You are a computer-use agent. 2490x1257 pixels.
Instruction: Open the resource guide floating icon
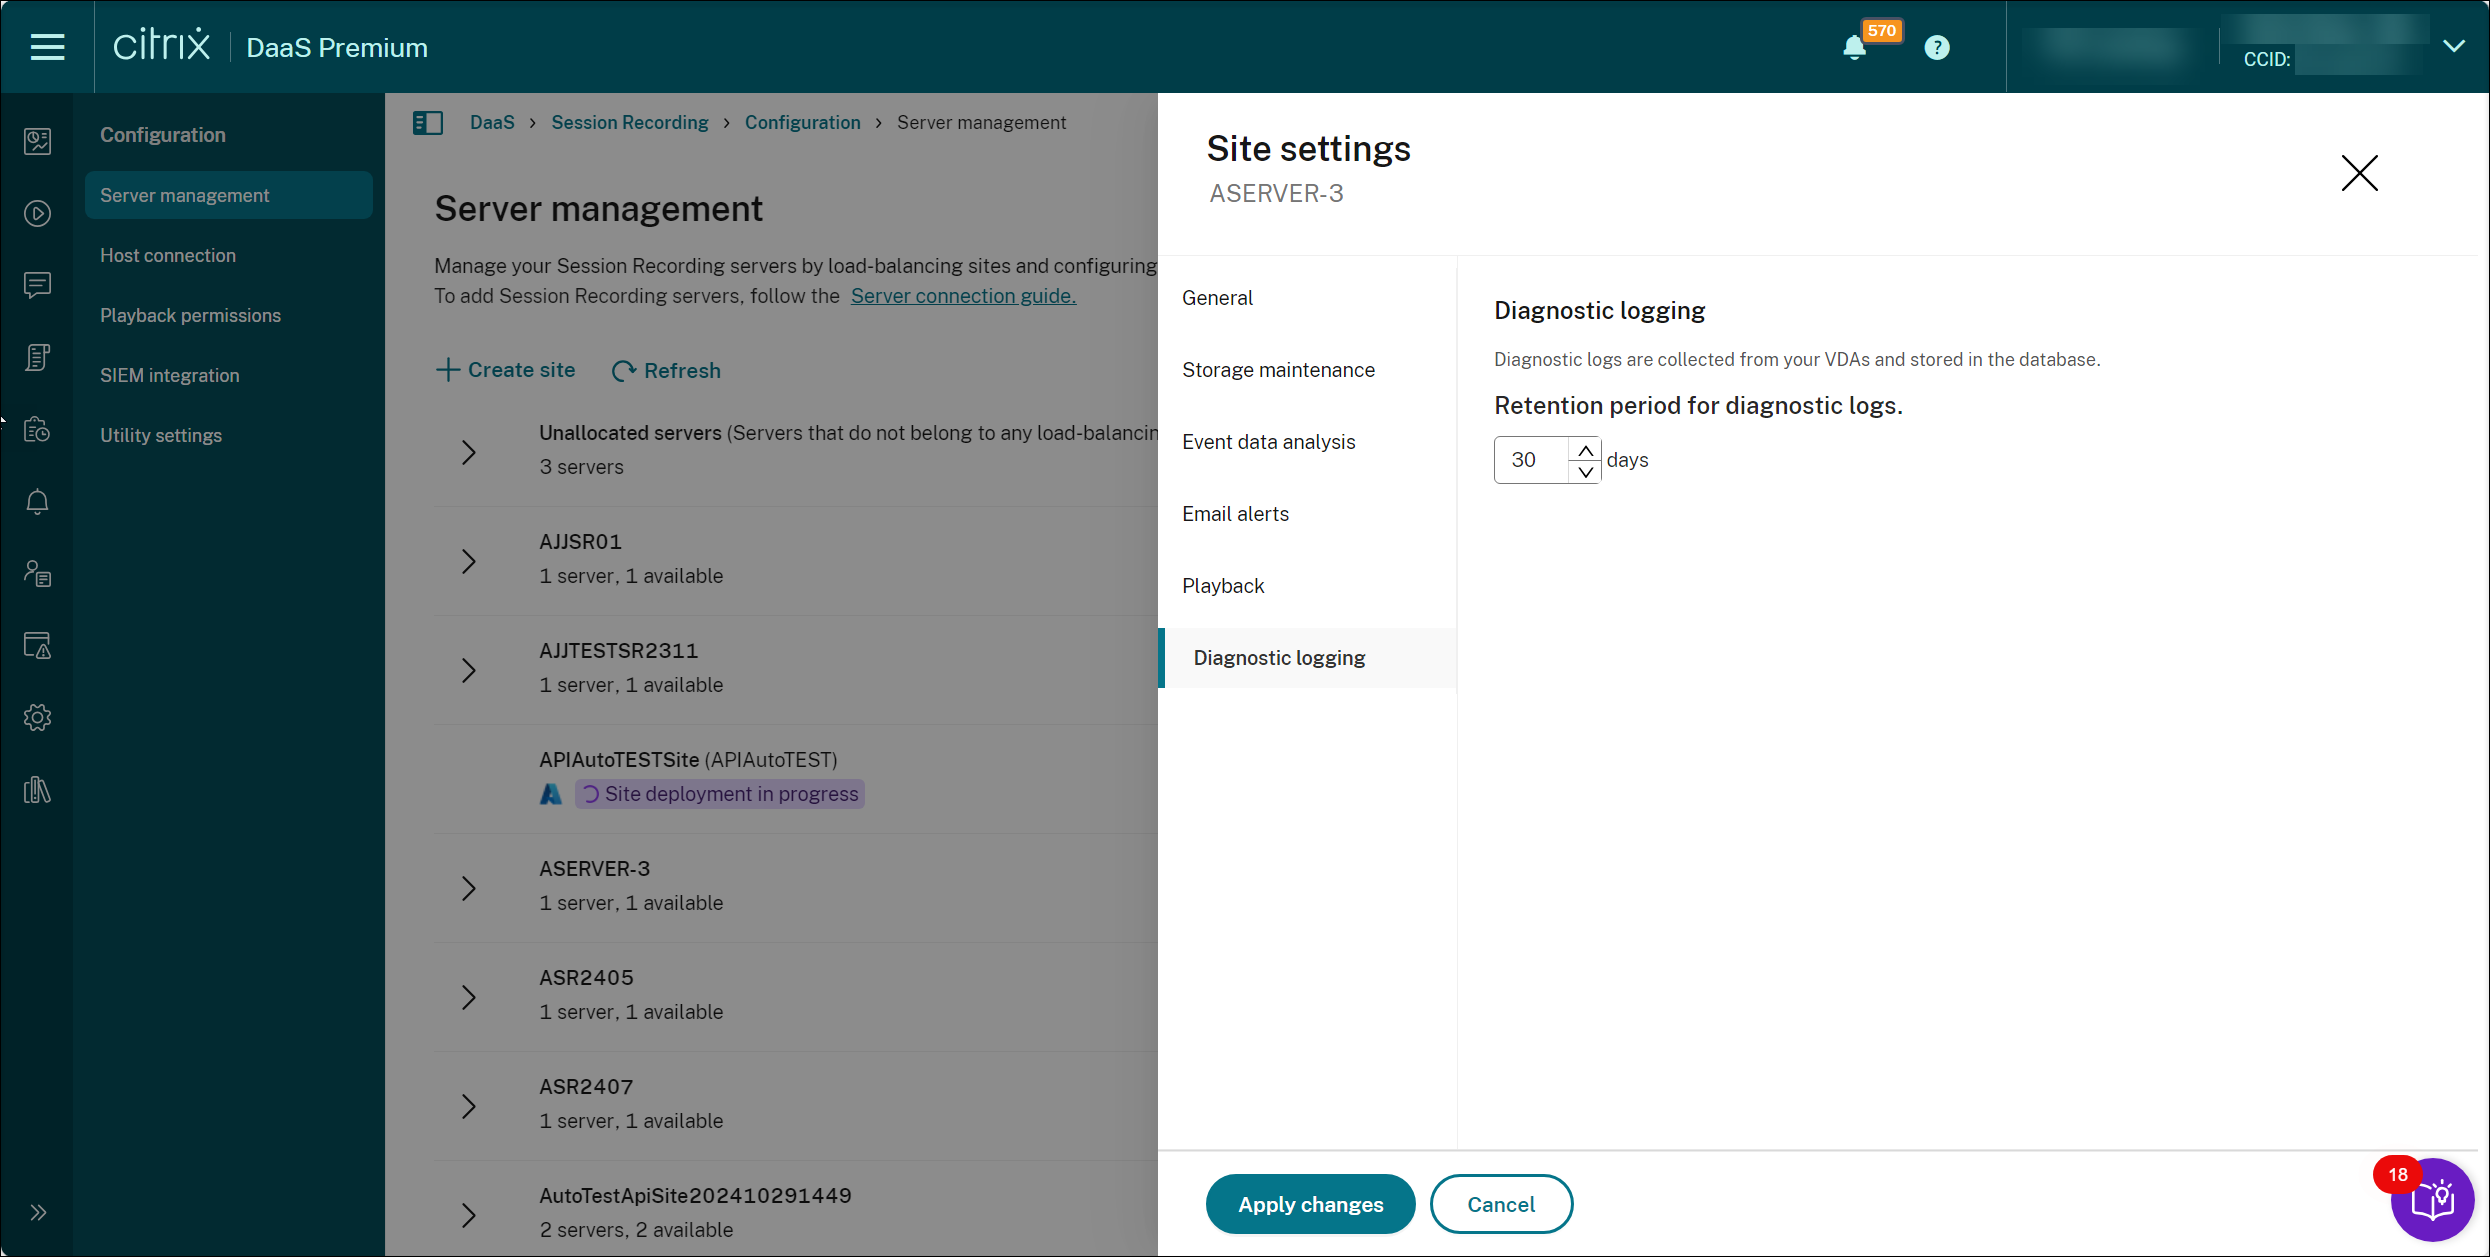[x=2432, y=1199]
